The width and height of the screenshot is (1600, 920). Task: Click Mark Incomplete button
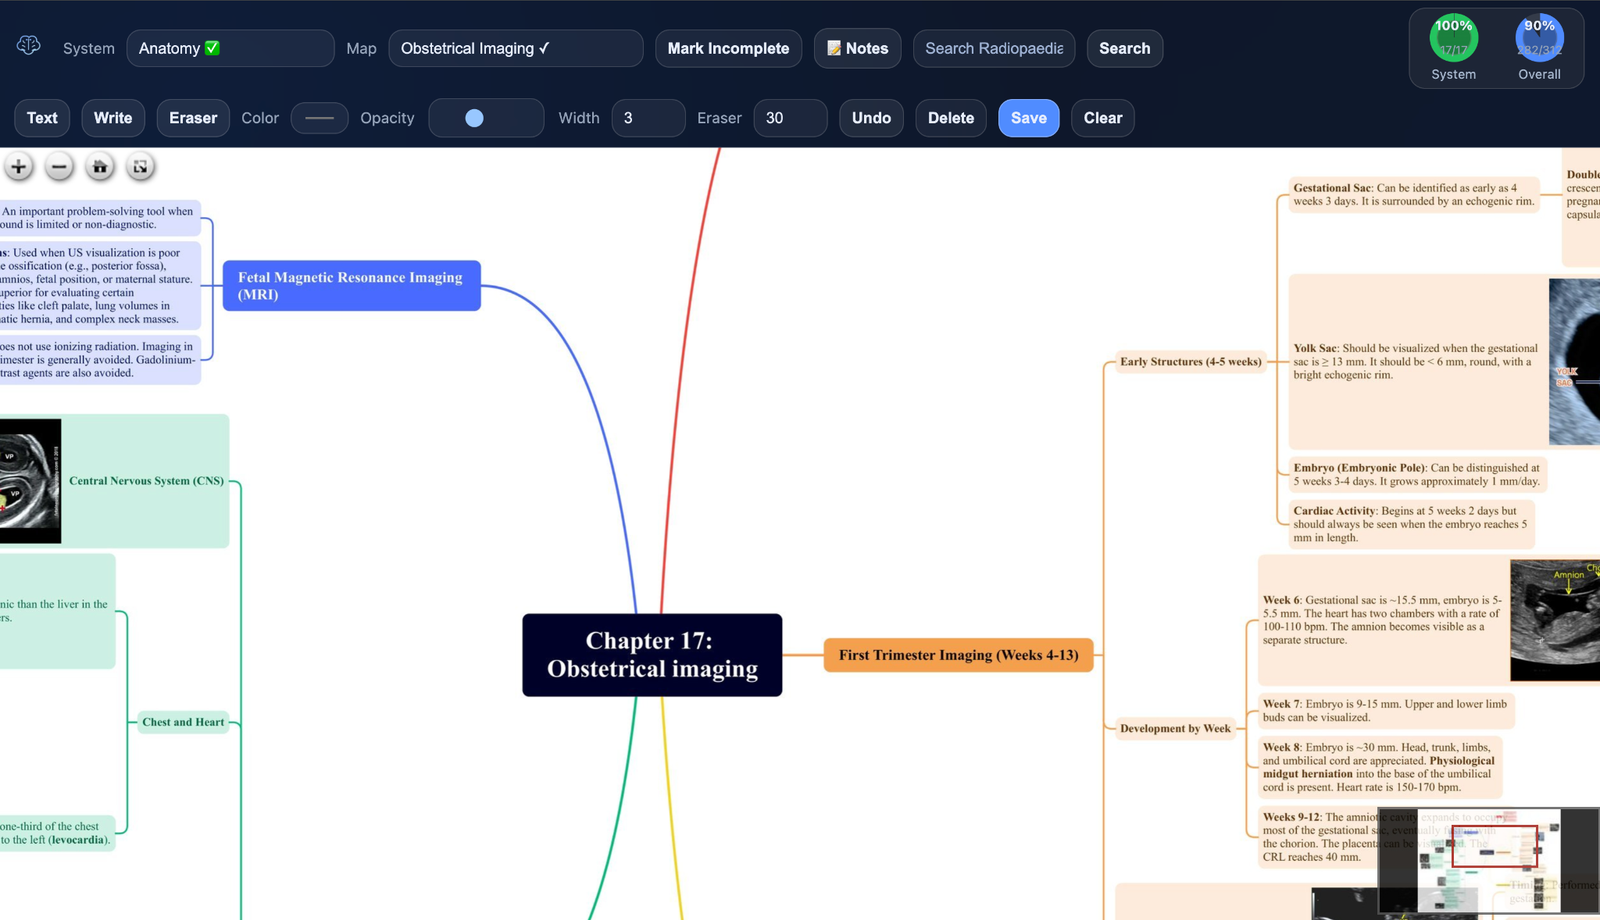click(728, 48)
